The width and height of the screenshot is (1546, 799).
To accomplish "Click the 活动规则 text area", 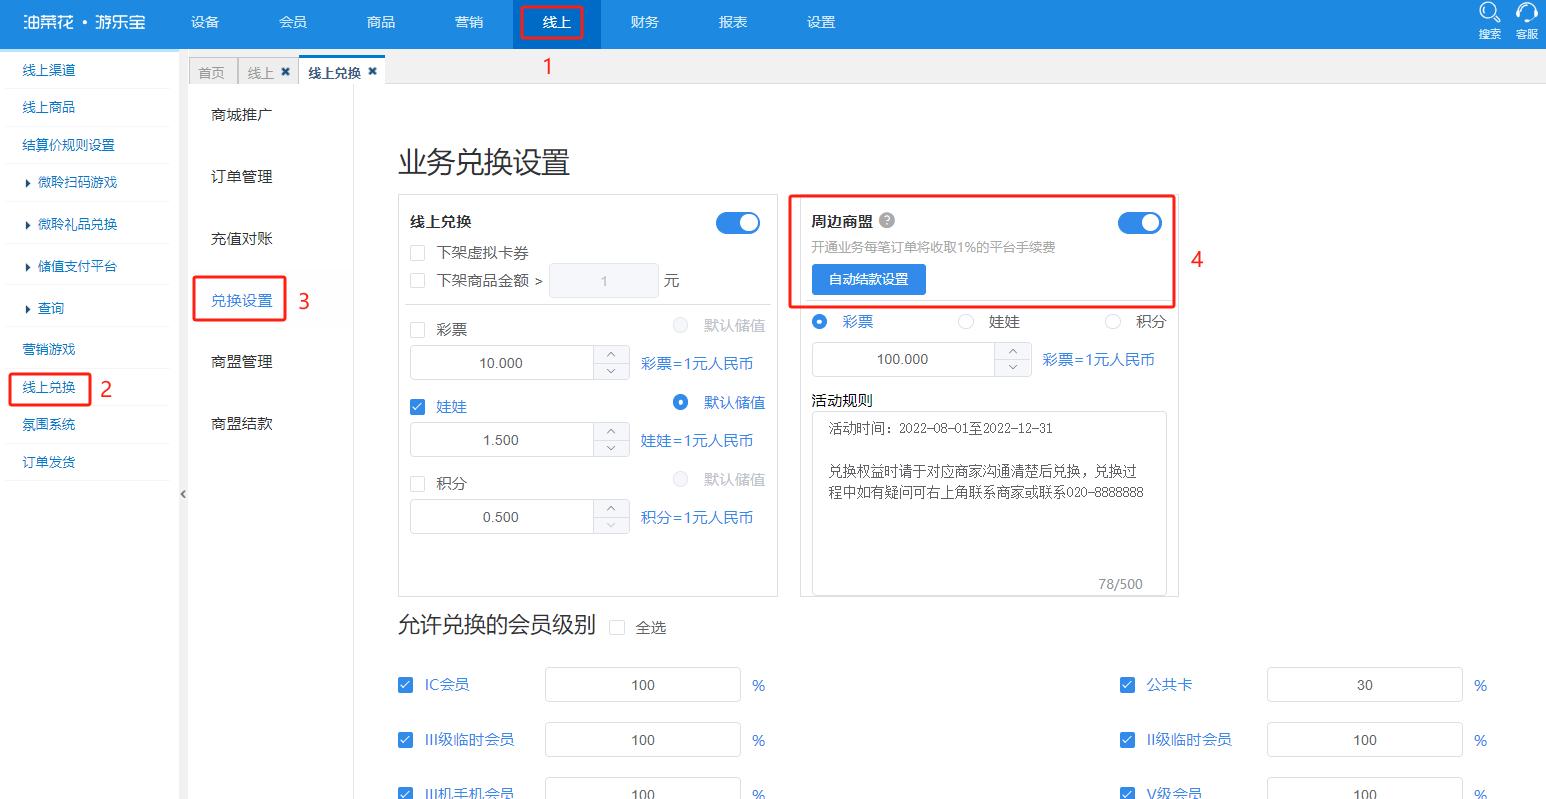I will (989, 503).
